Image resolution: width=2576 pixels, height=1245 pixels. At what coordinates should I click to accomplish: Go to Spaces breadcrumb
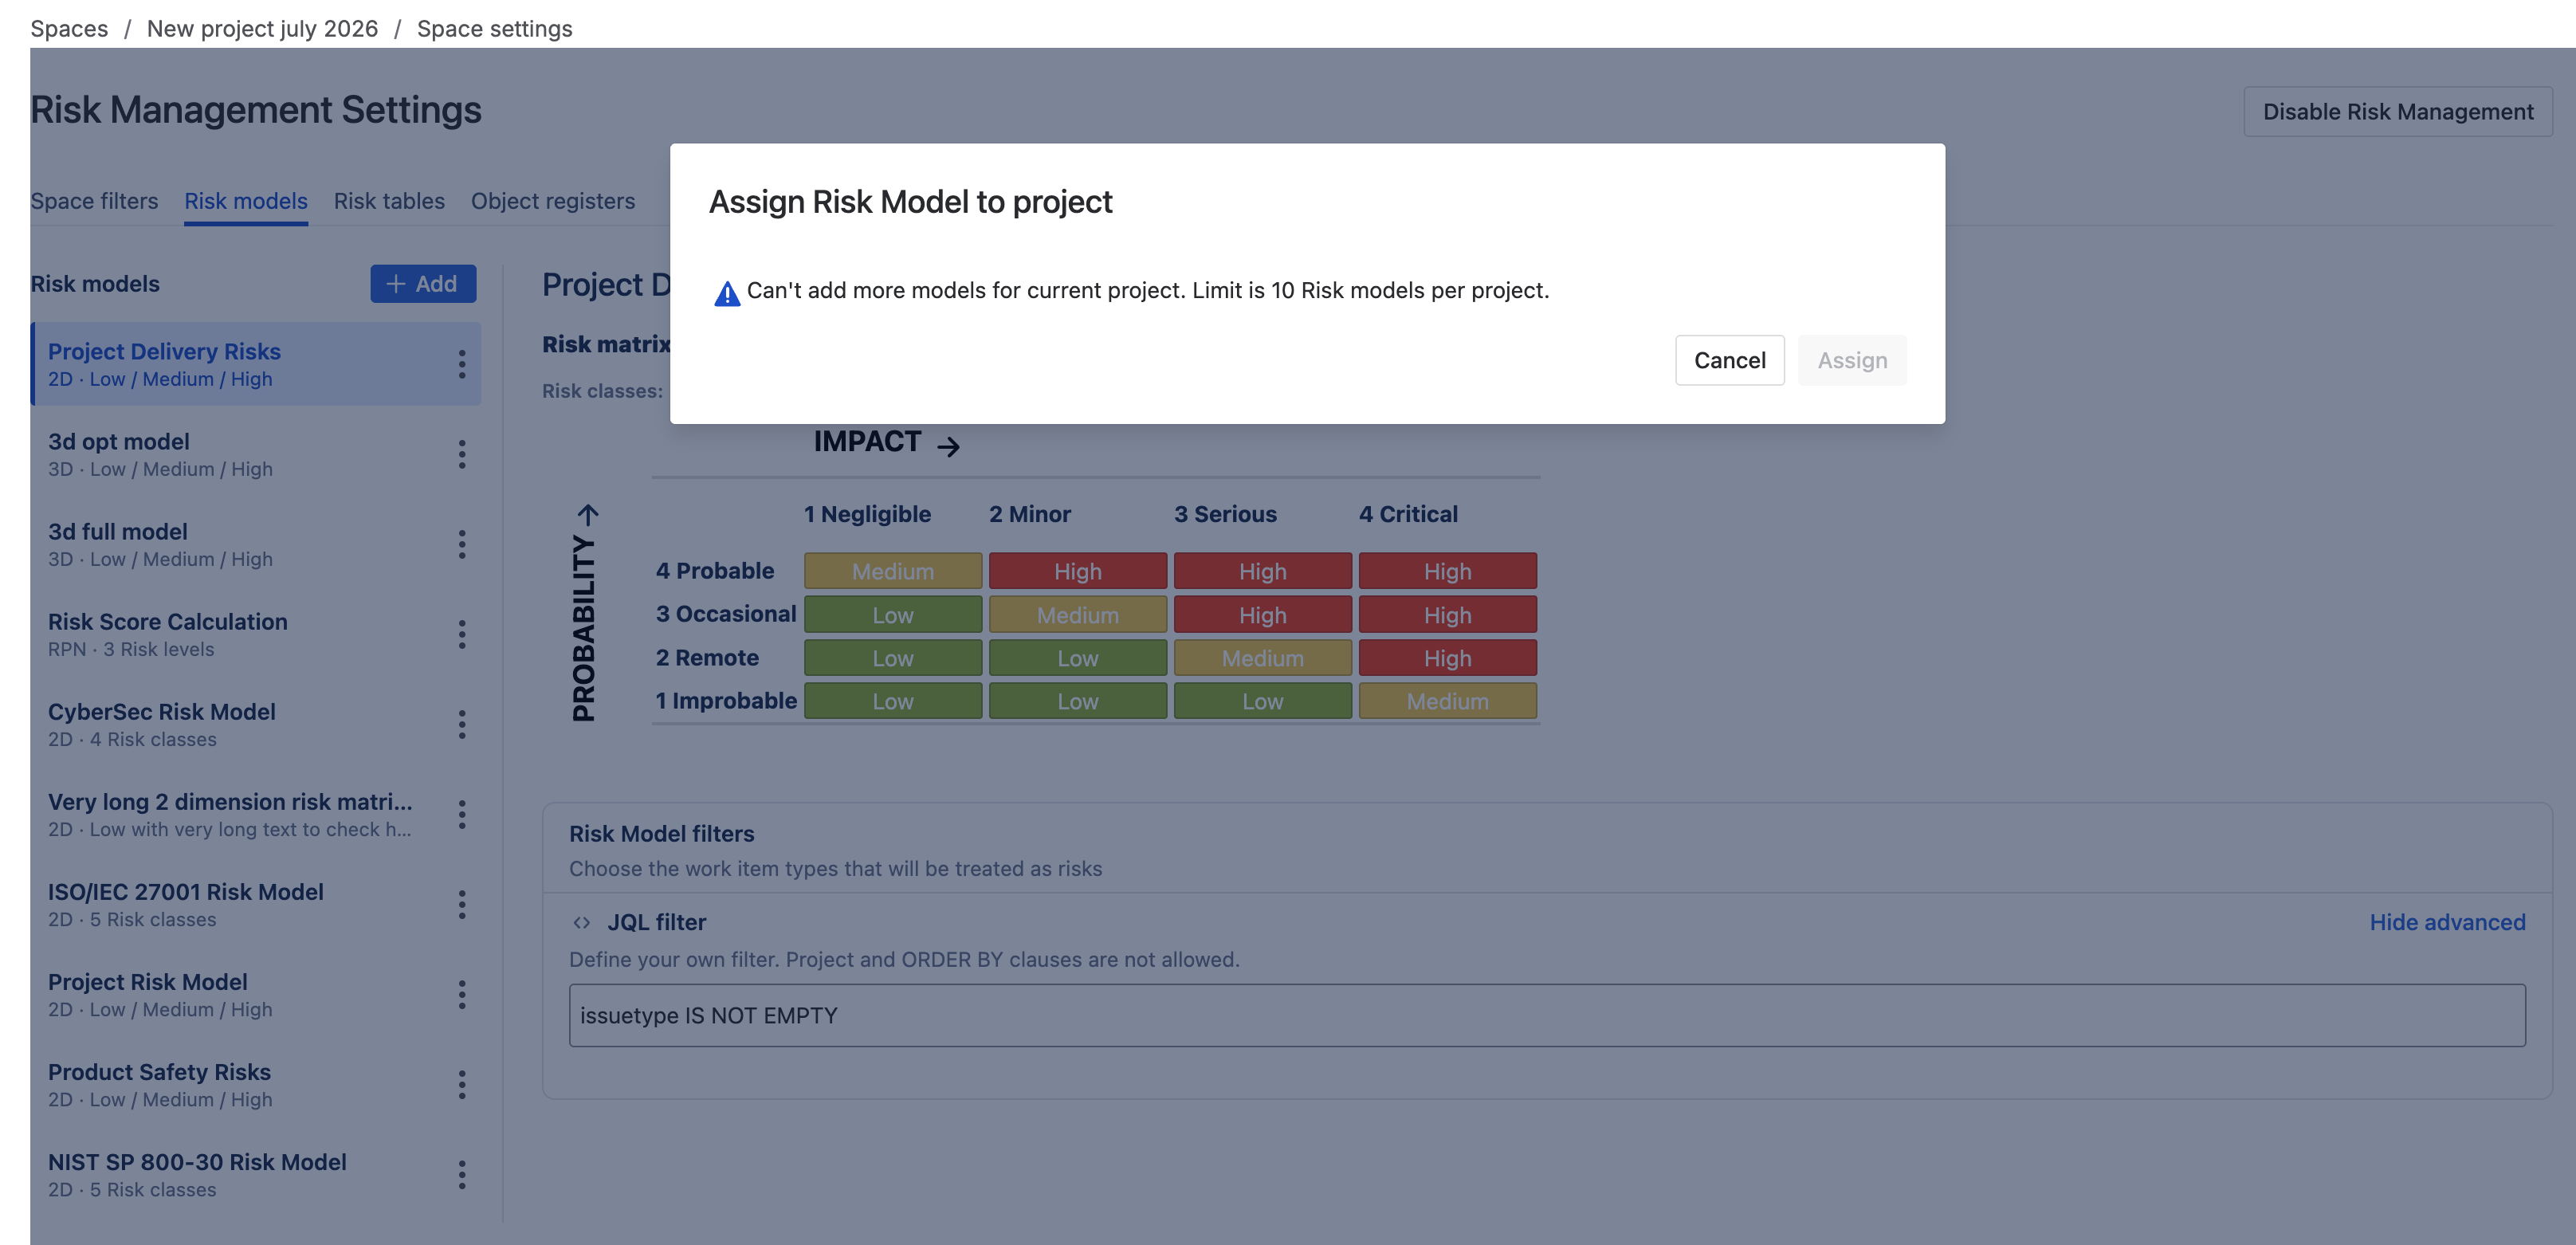[x=69, y=28]
